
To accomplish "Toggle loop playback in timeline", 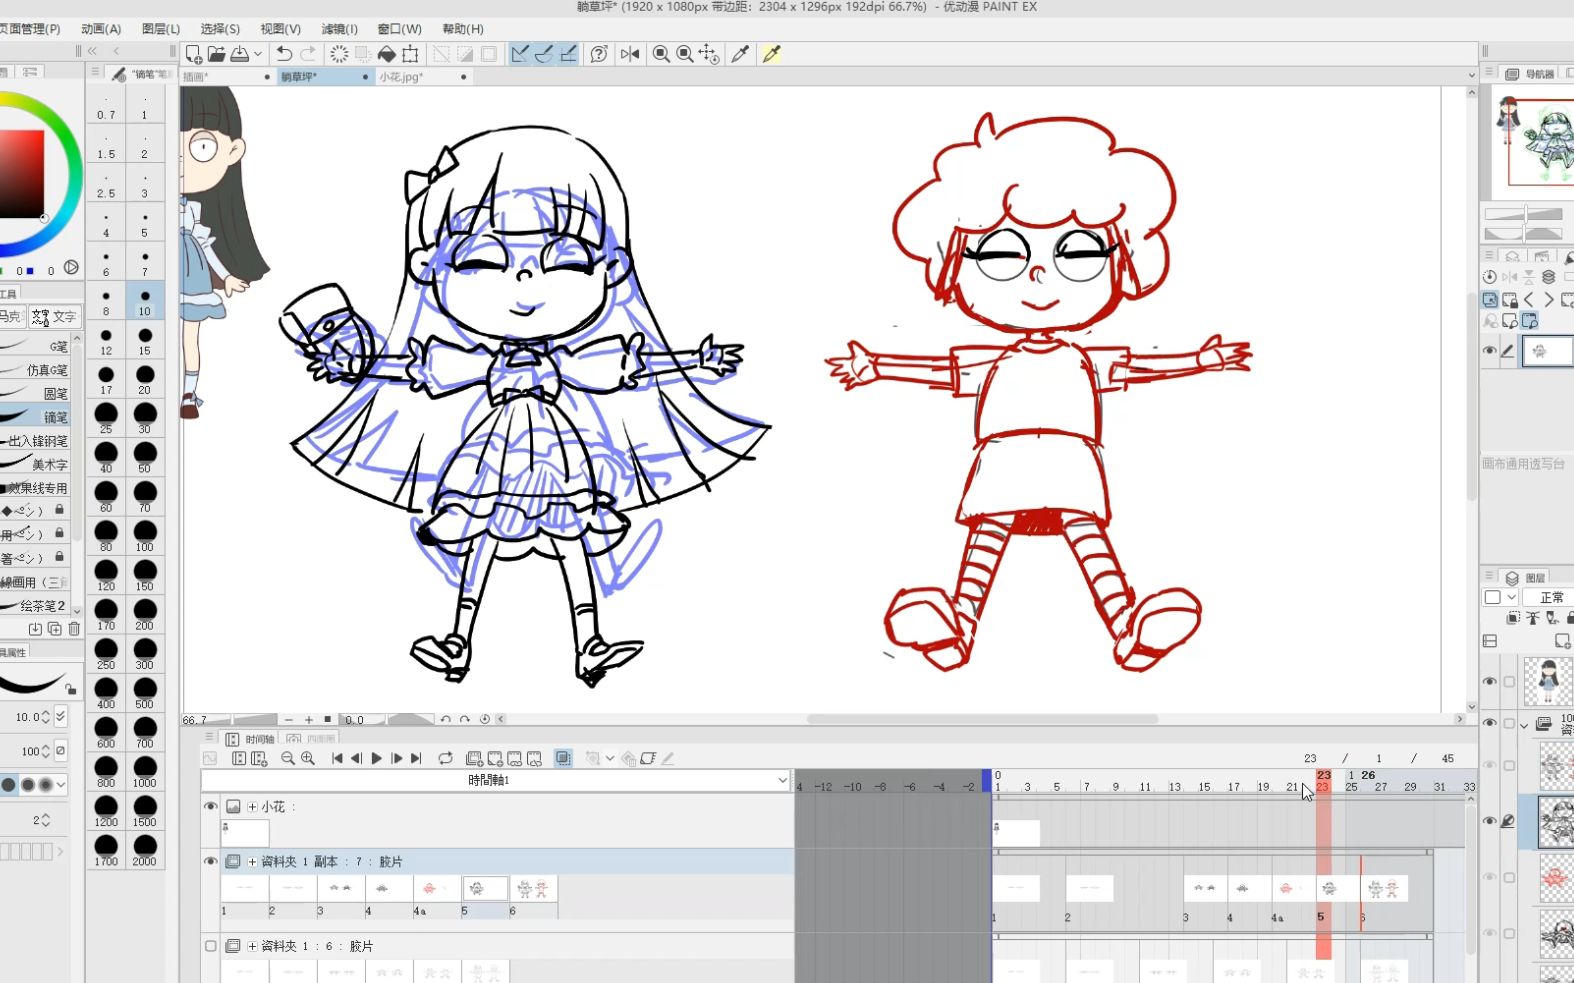I will [x=446, y=759].
